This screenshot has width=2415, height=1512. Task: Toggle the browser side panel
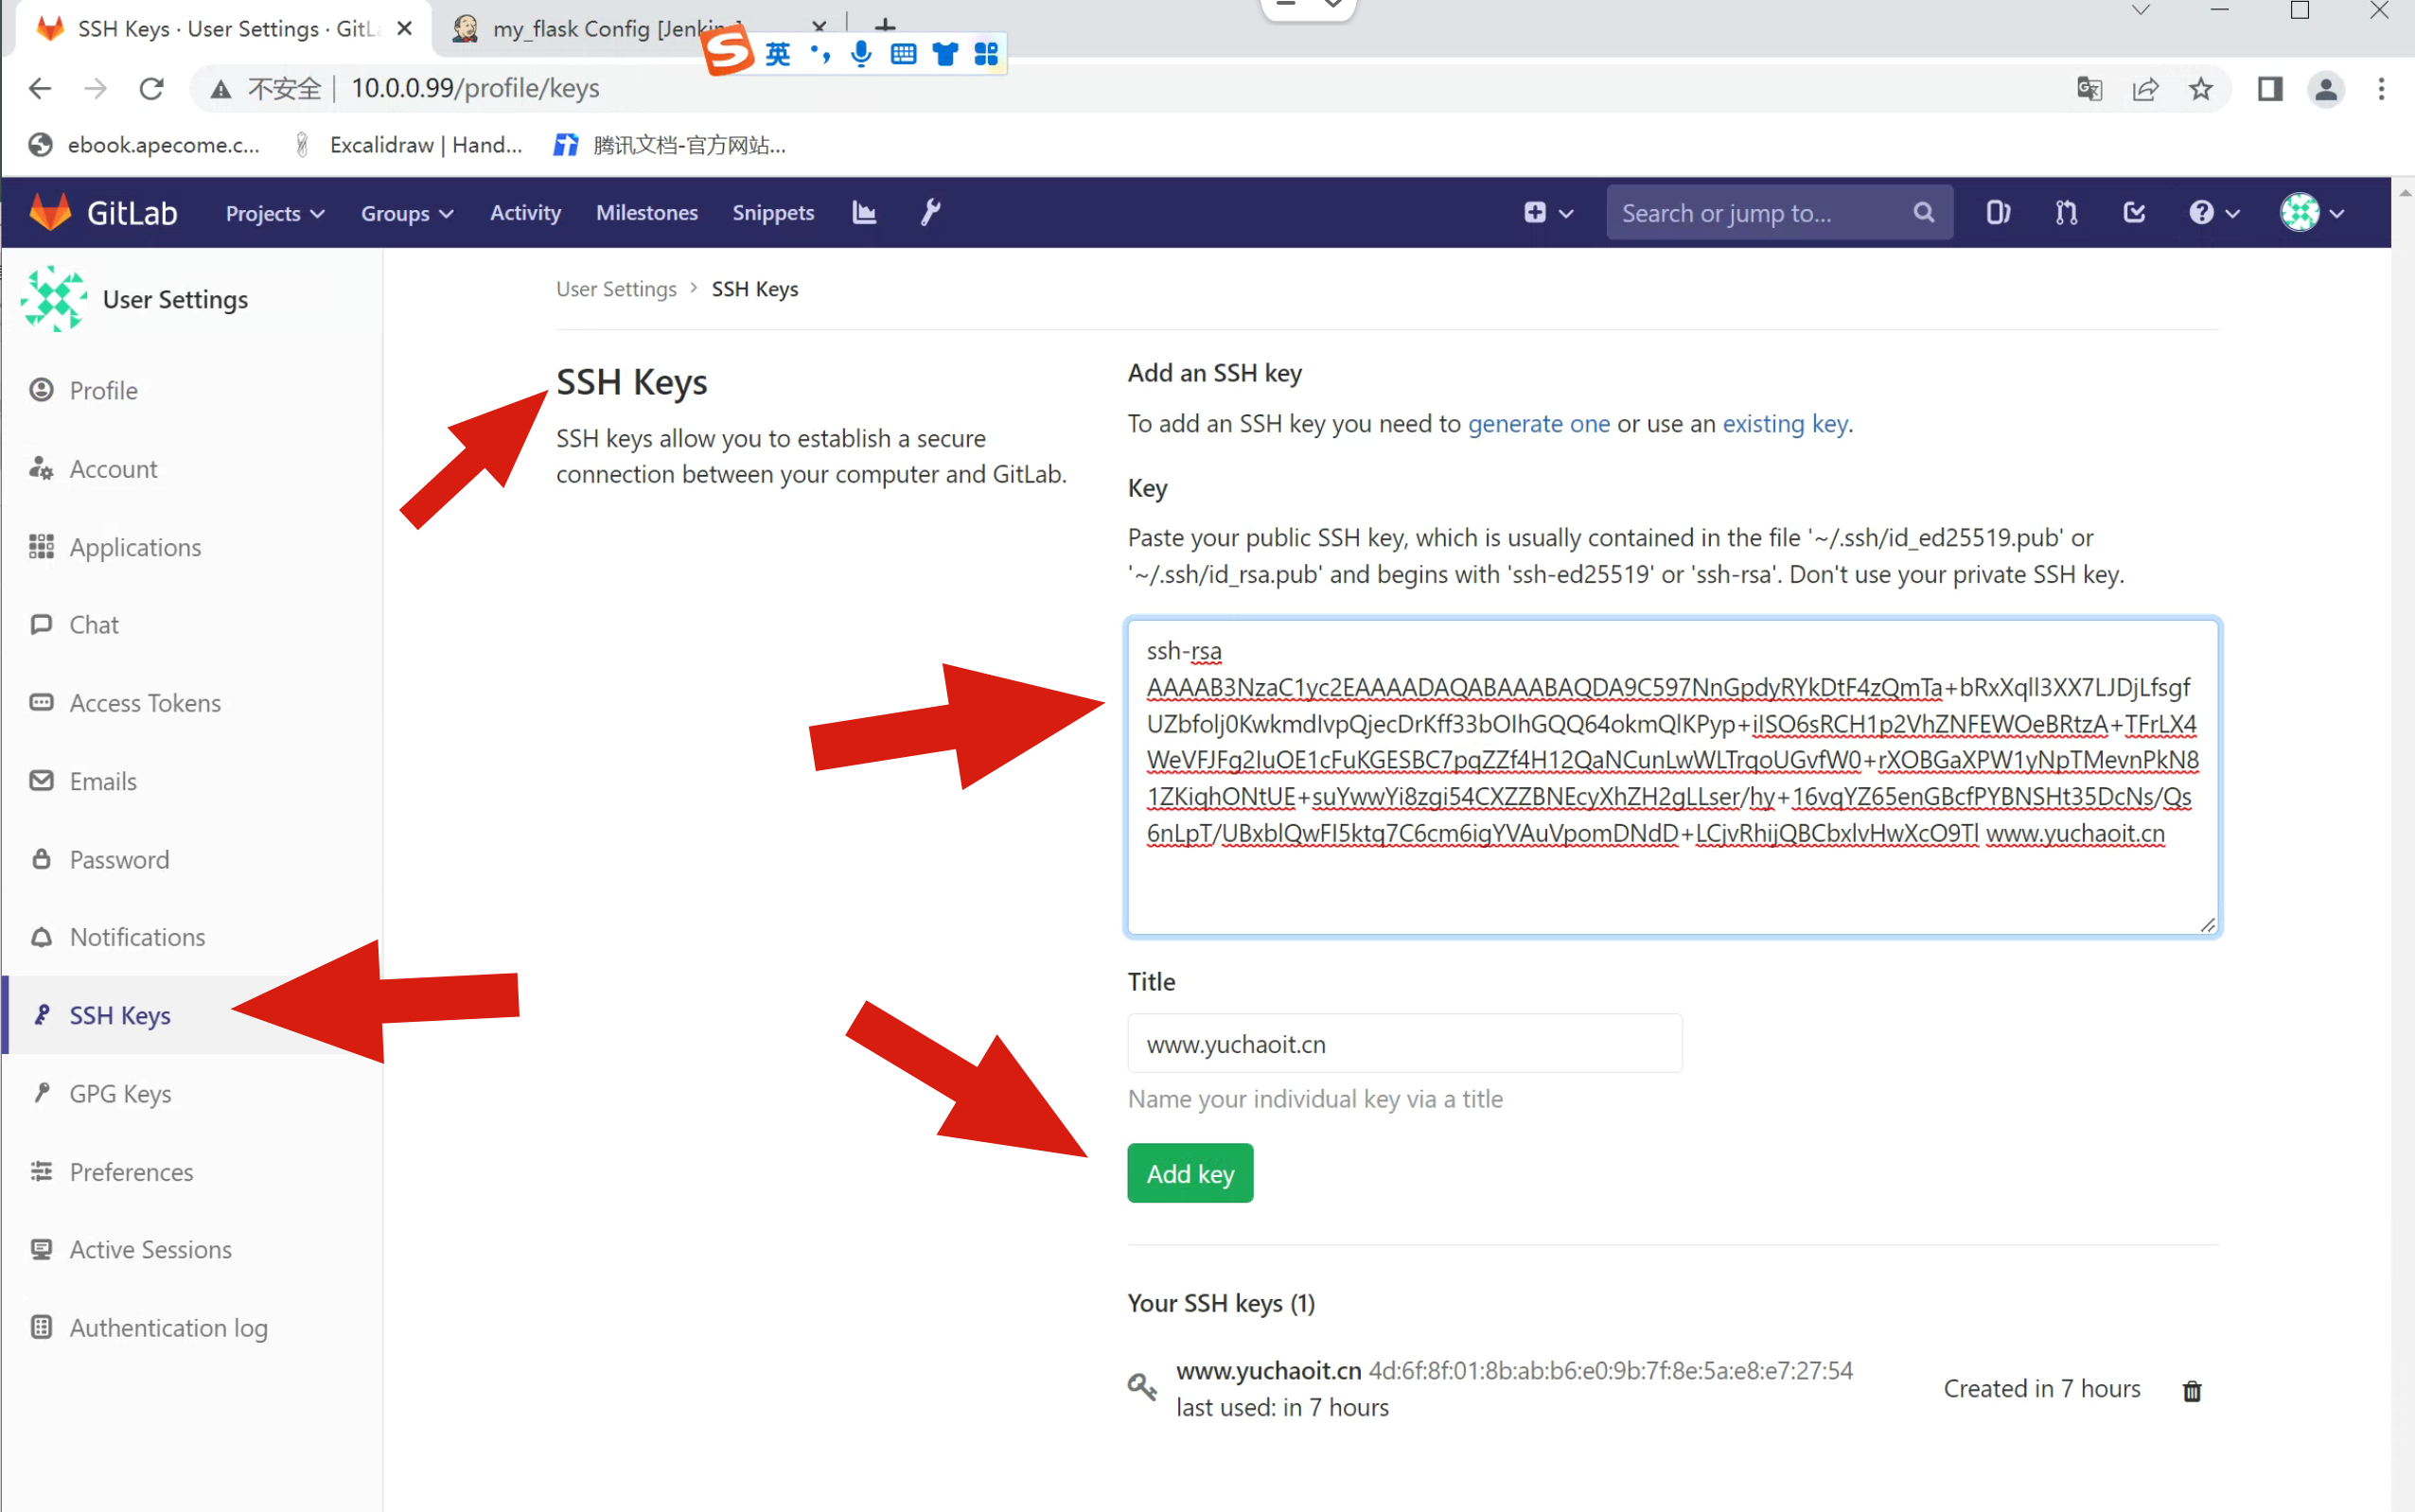point(2270,89)
